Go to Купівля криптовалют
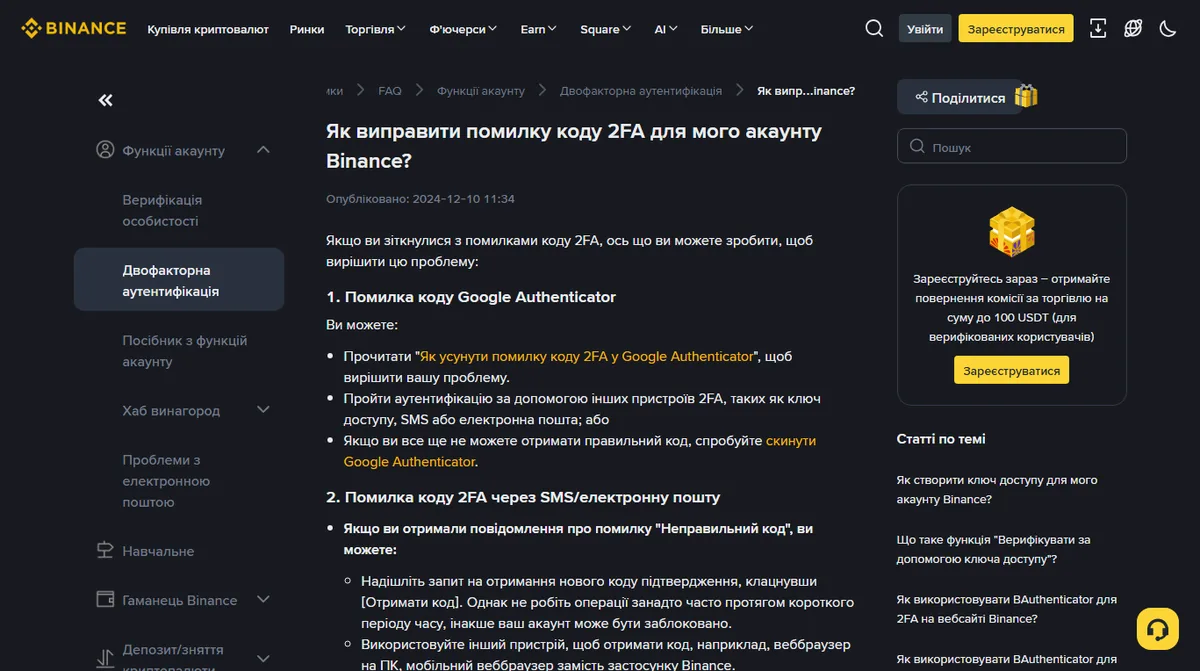1200x671 pixels. pyautogui.click(x=208, y=29)
